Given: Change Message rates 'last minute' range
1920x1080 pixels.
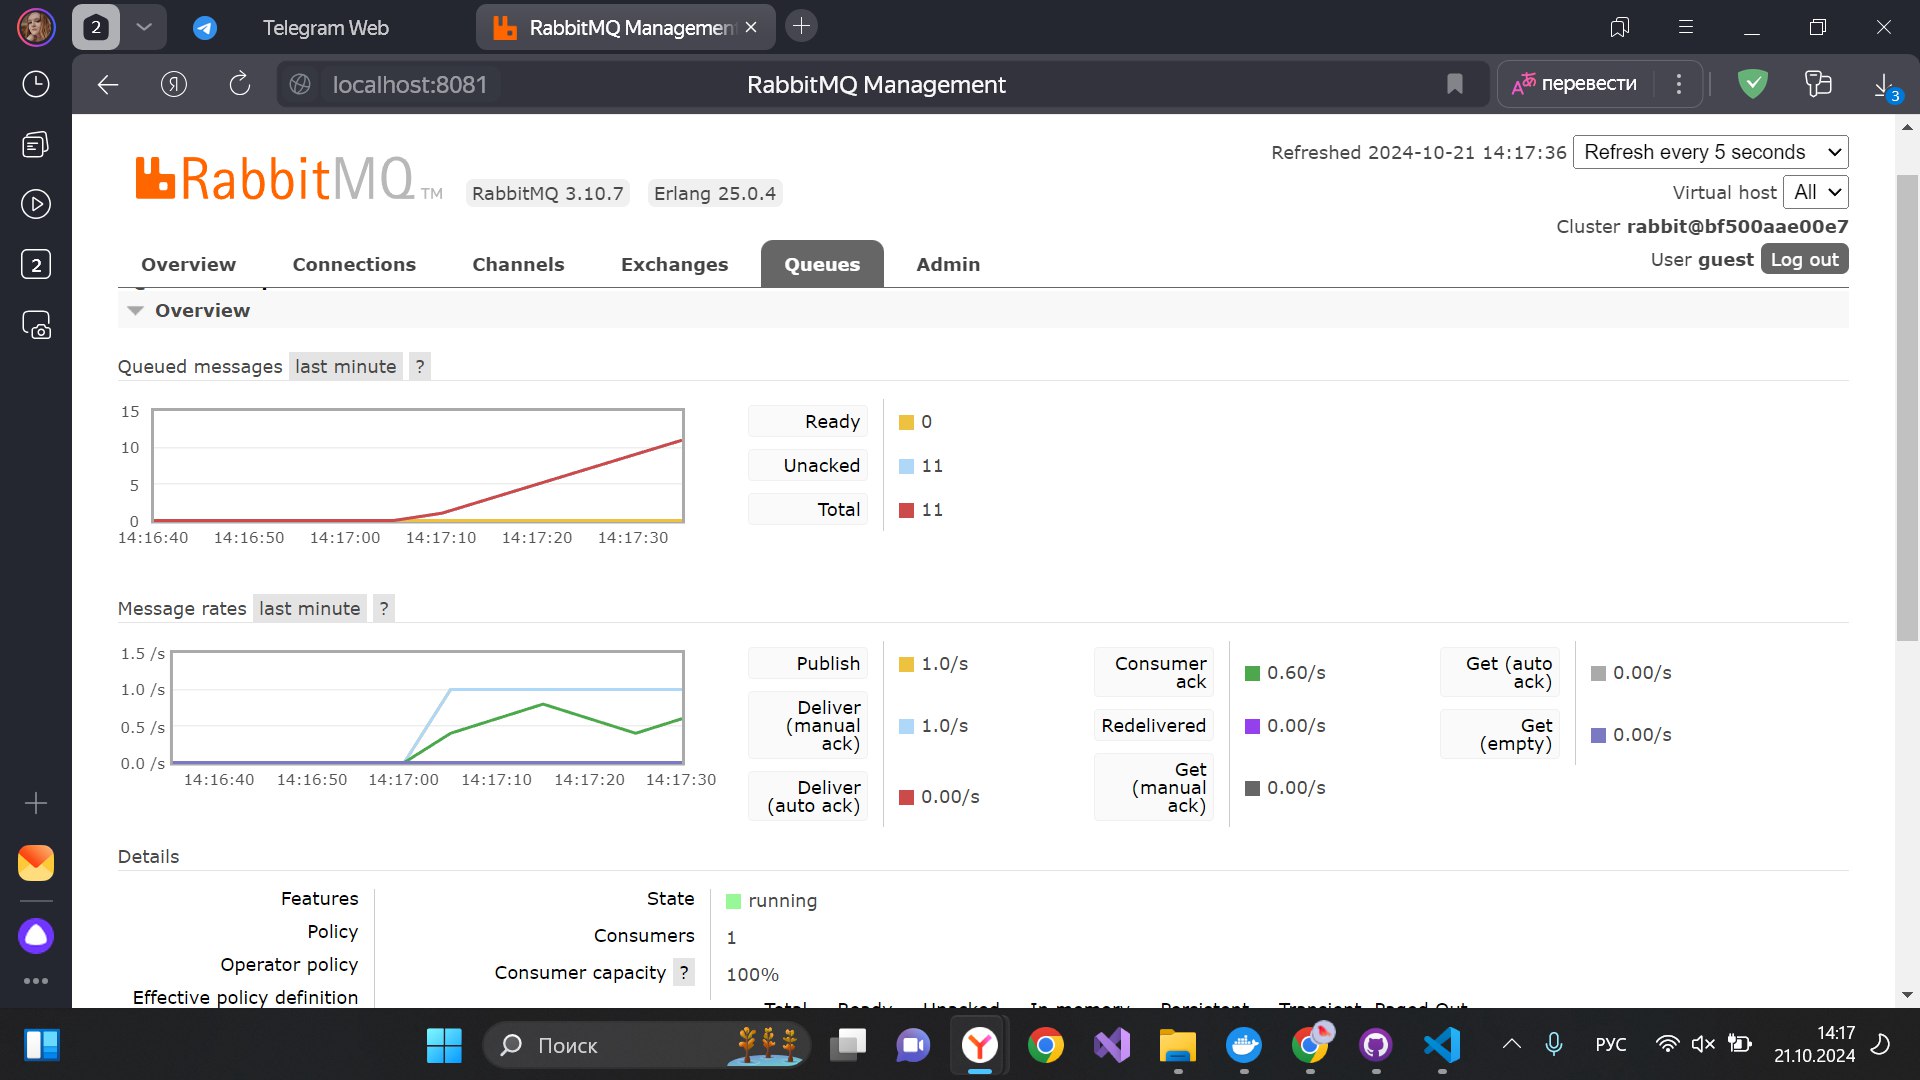Looking at the screenshot, I should 309,609.
